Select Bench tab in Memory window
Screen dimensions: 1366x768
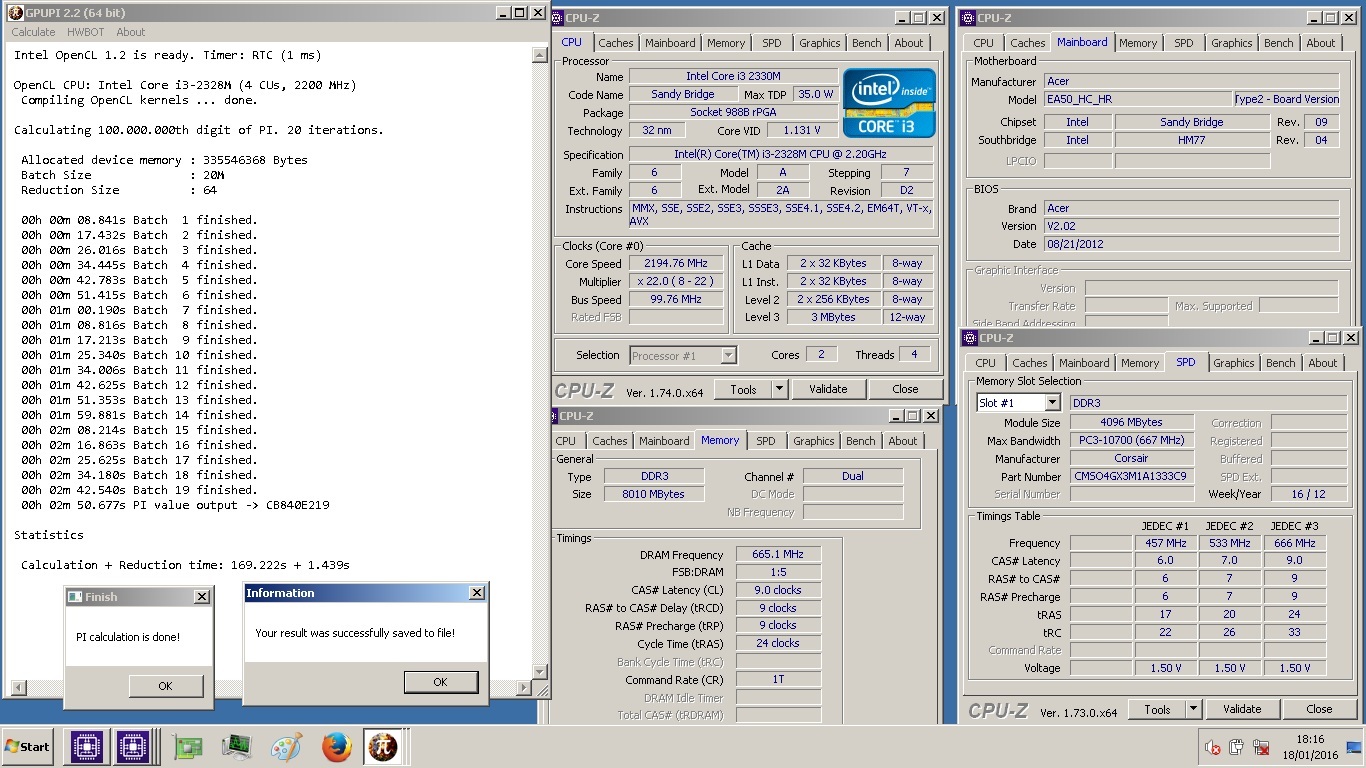[861, 441]
